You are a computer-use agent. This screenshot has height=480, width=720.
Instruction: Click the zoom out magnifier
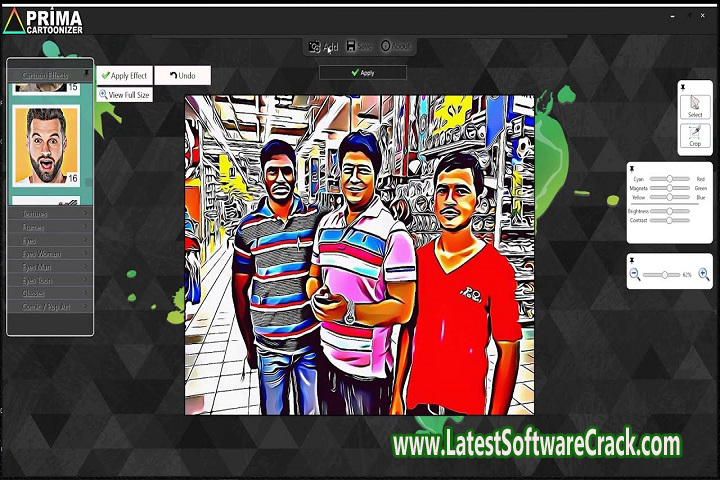(x=635, y=274)
